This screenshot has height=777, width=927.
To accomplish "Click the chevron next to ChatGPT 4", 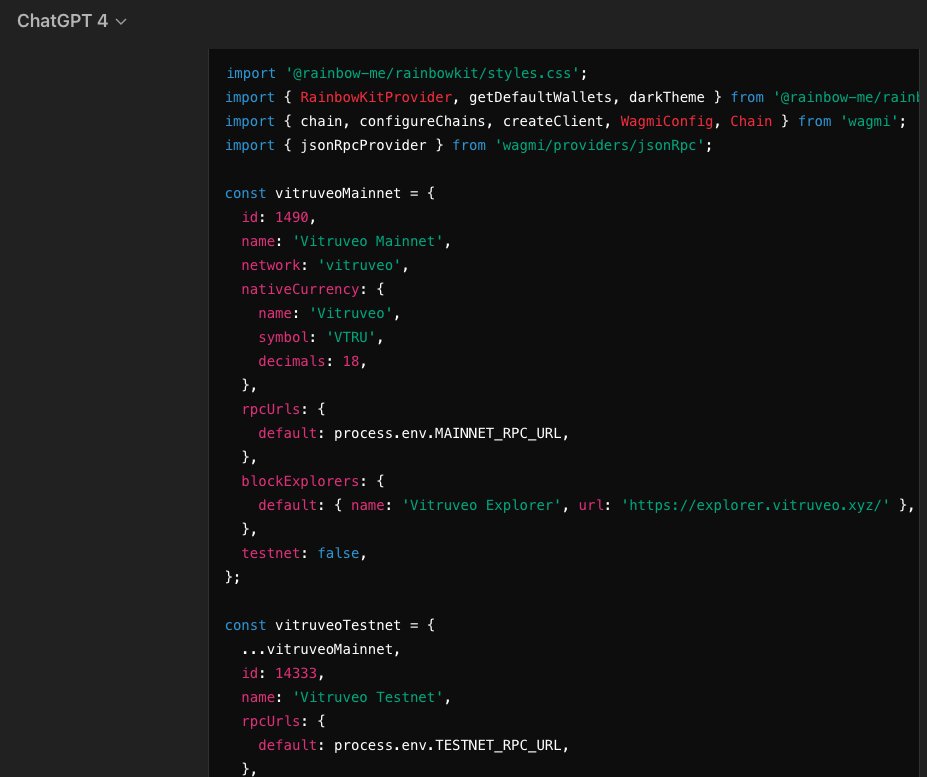I will click(121, 22).
